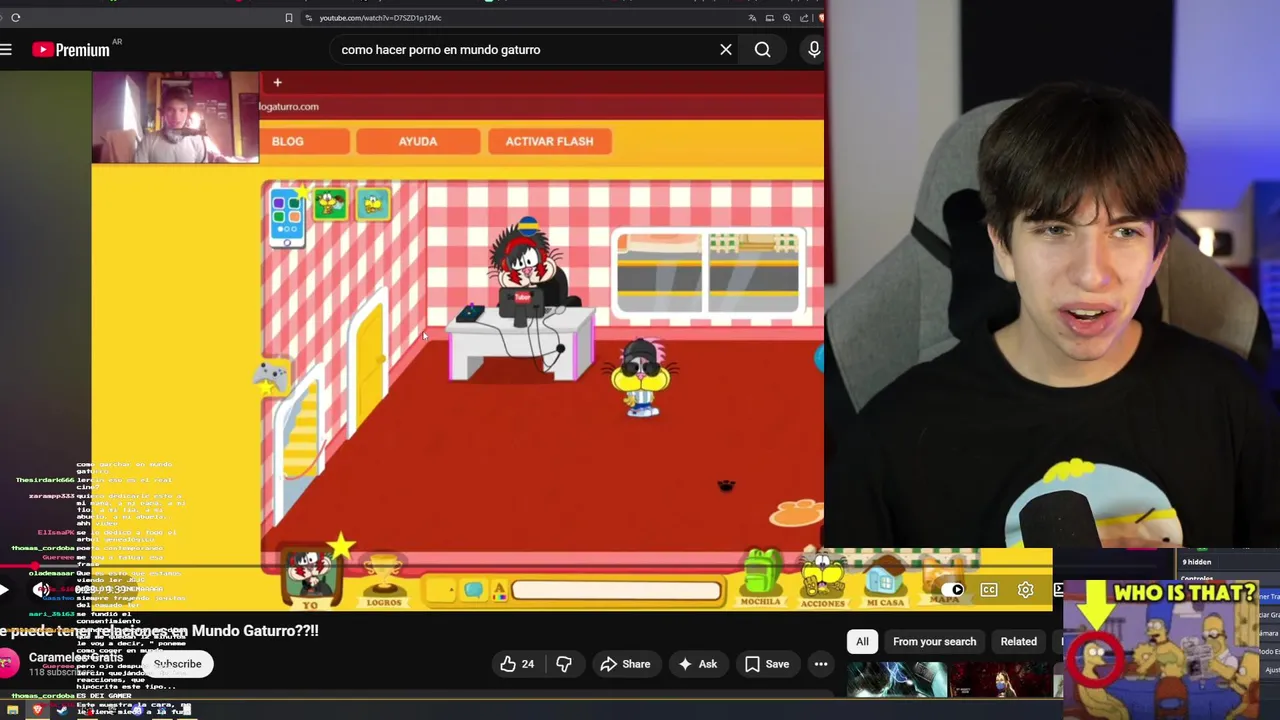Click the video title text
The width and height of the screenshot is (1280, 720).
(159, 631)
